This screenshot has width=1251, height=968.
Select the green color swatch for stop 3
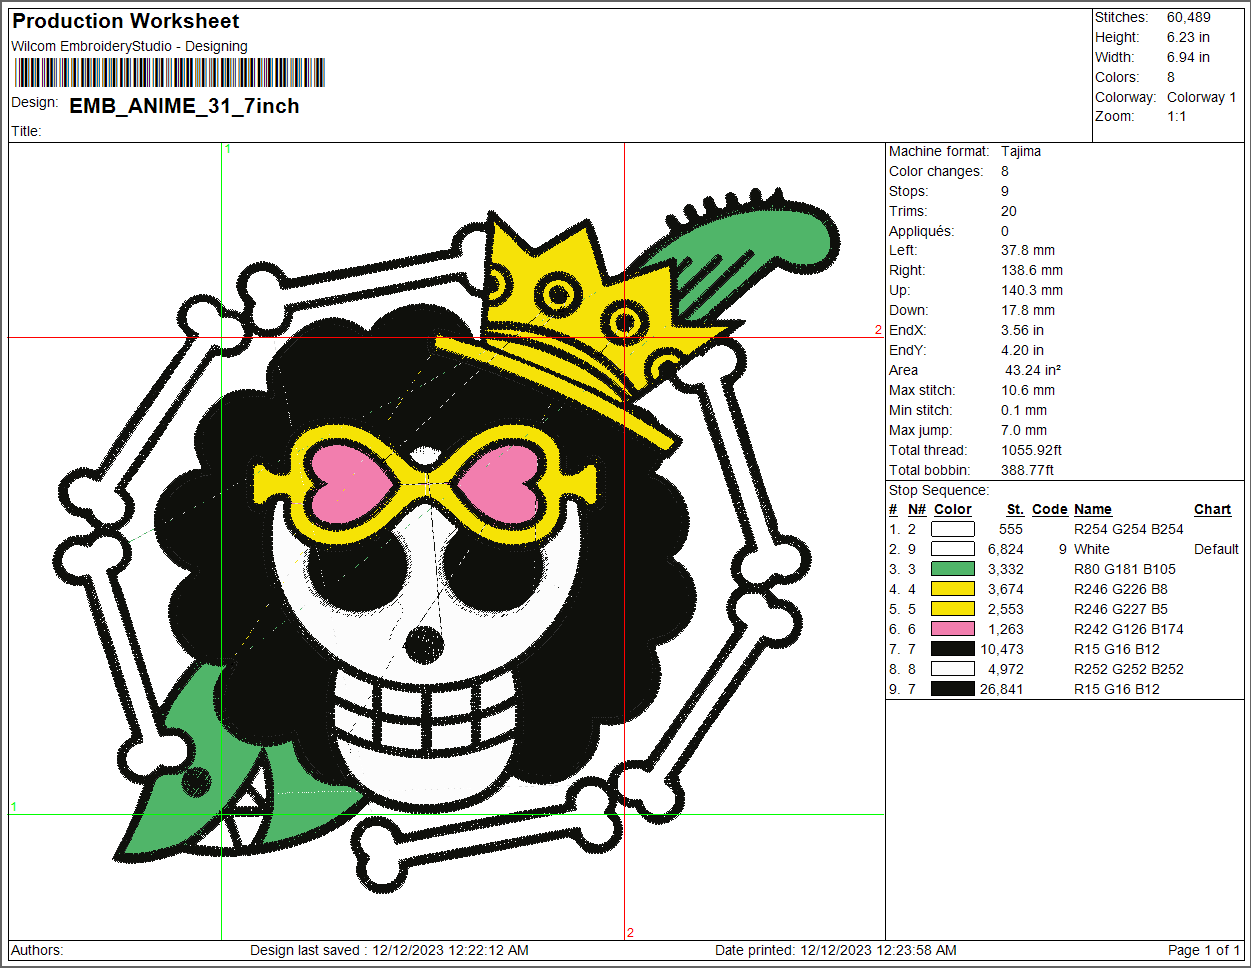(x=952, y=569)
